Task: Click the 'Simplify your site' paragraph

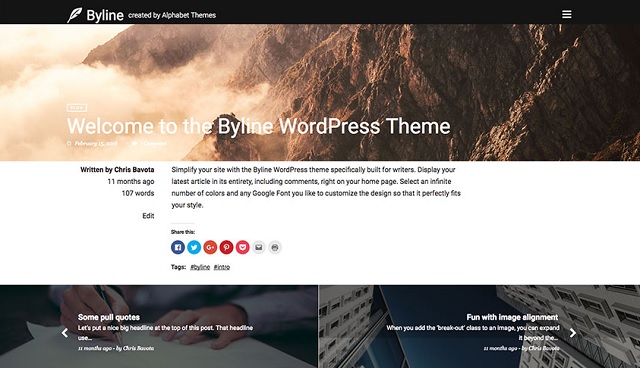Action: (316, 187)
